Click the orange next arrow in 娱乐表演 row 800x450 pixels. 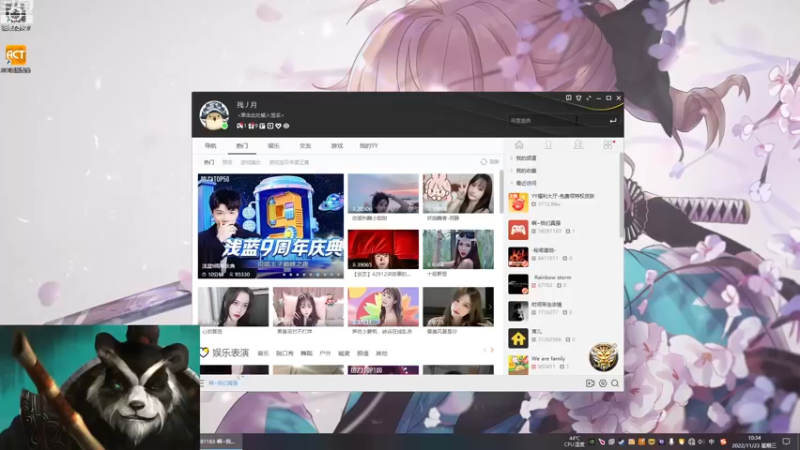[x=492, y=350]
